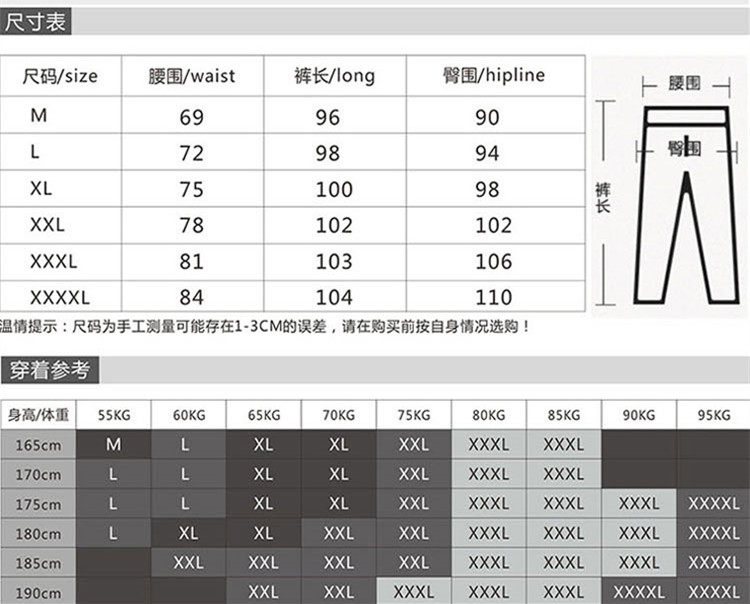Click the 穿着参考 section header

tap(50, 370)
